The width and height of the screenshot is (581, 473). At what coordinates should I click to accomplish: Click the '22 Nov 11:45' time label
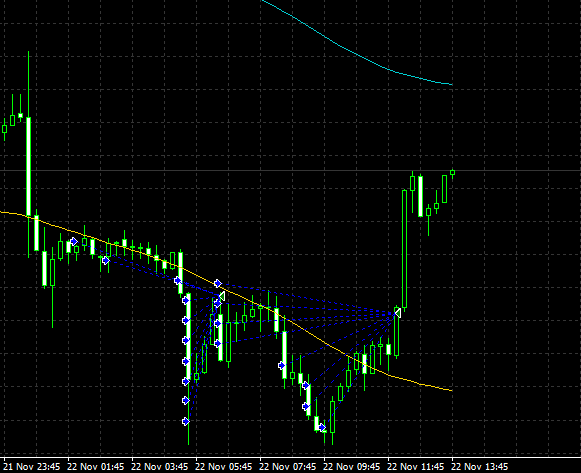coord(416,466)
